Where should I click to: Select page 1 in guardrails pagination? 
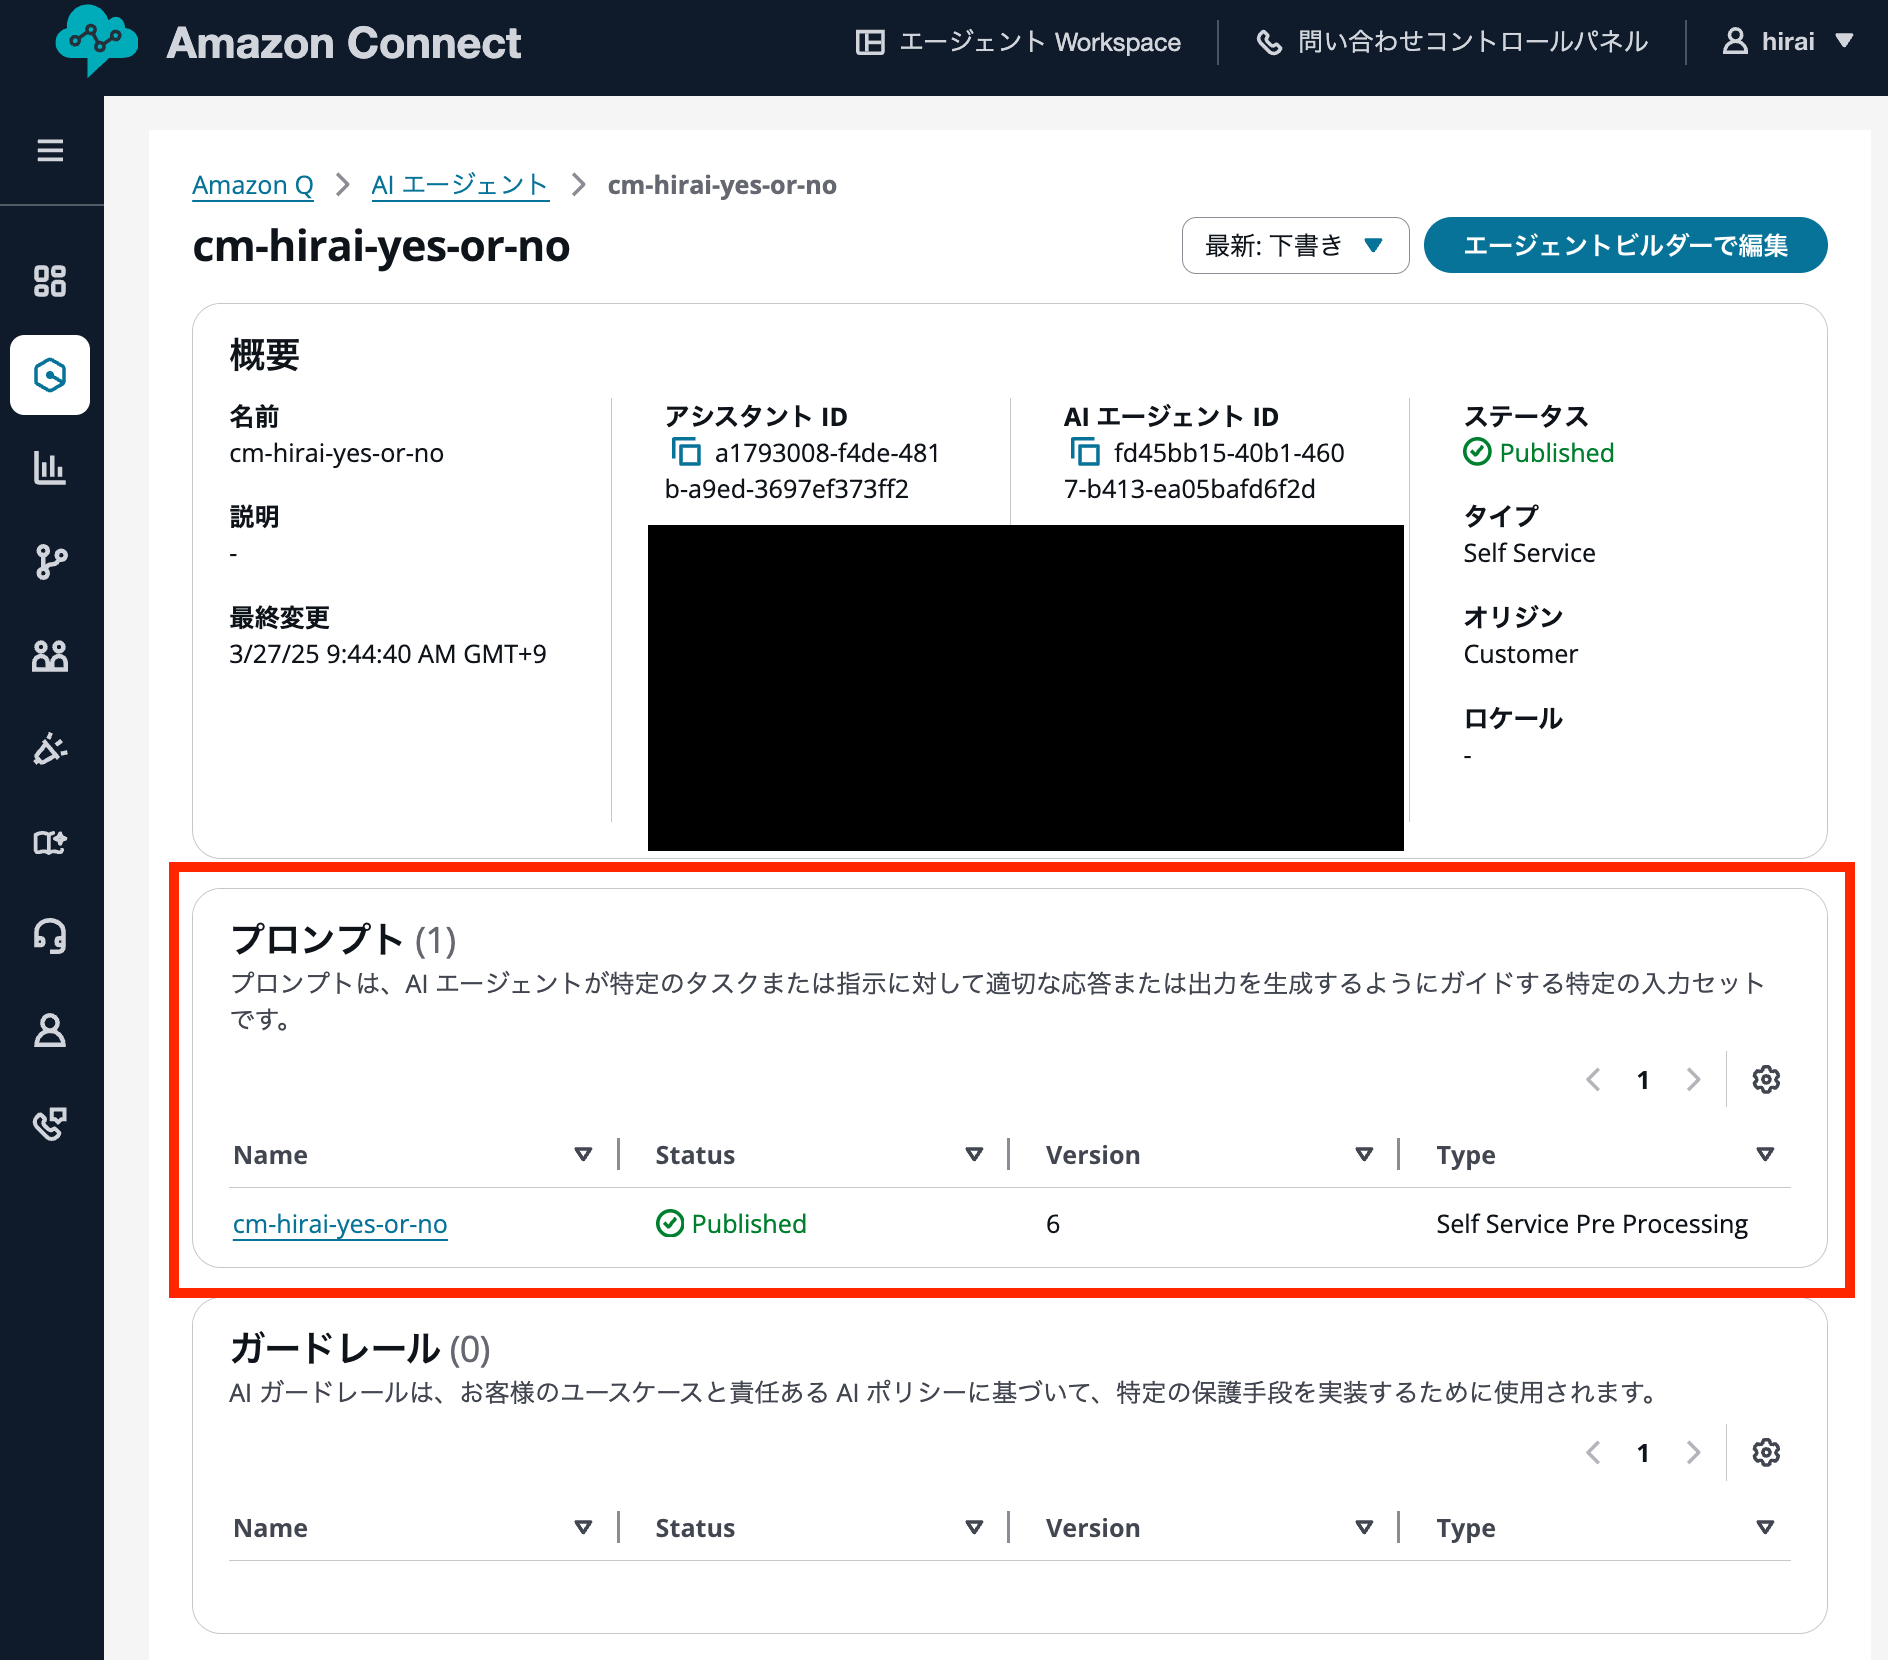1643,1453
